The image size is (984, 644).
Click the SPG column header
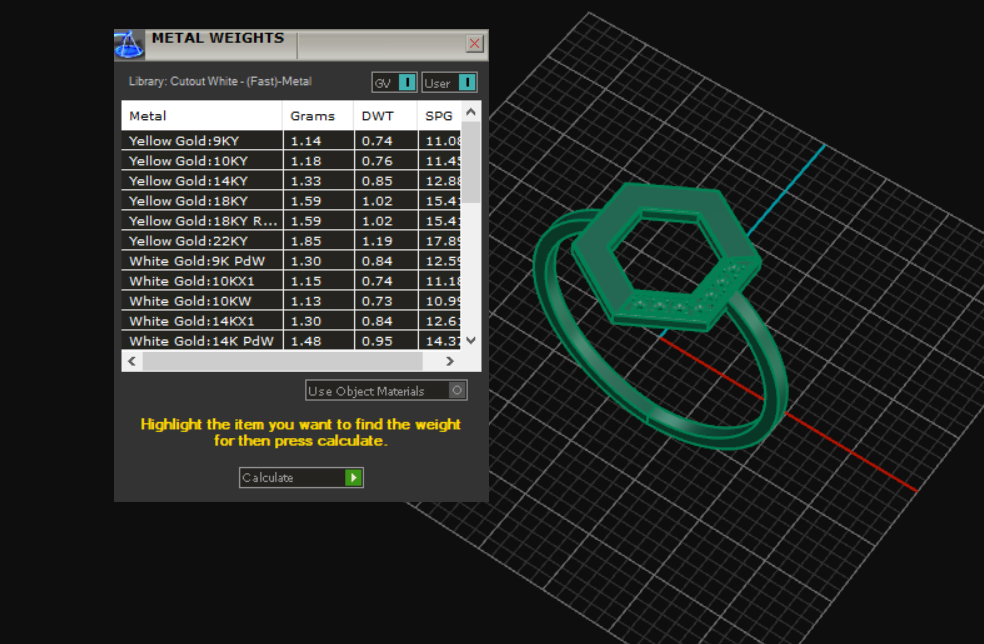tap(439, 116)
